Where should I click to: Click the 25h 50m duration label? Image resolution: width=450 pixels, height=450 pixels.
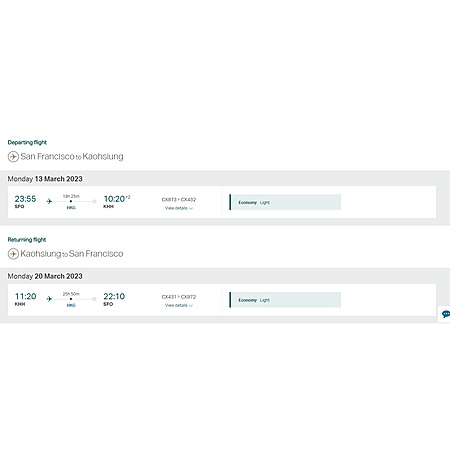click(x=71, y=294)
